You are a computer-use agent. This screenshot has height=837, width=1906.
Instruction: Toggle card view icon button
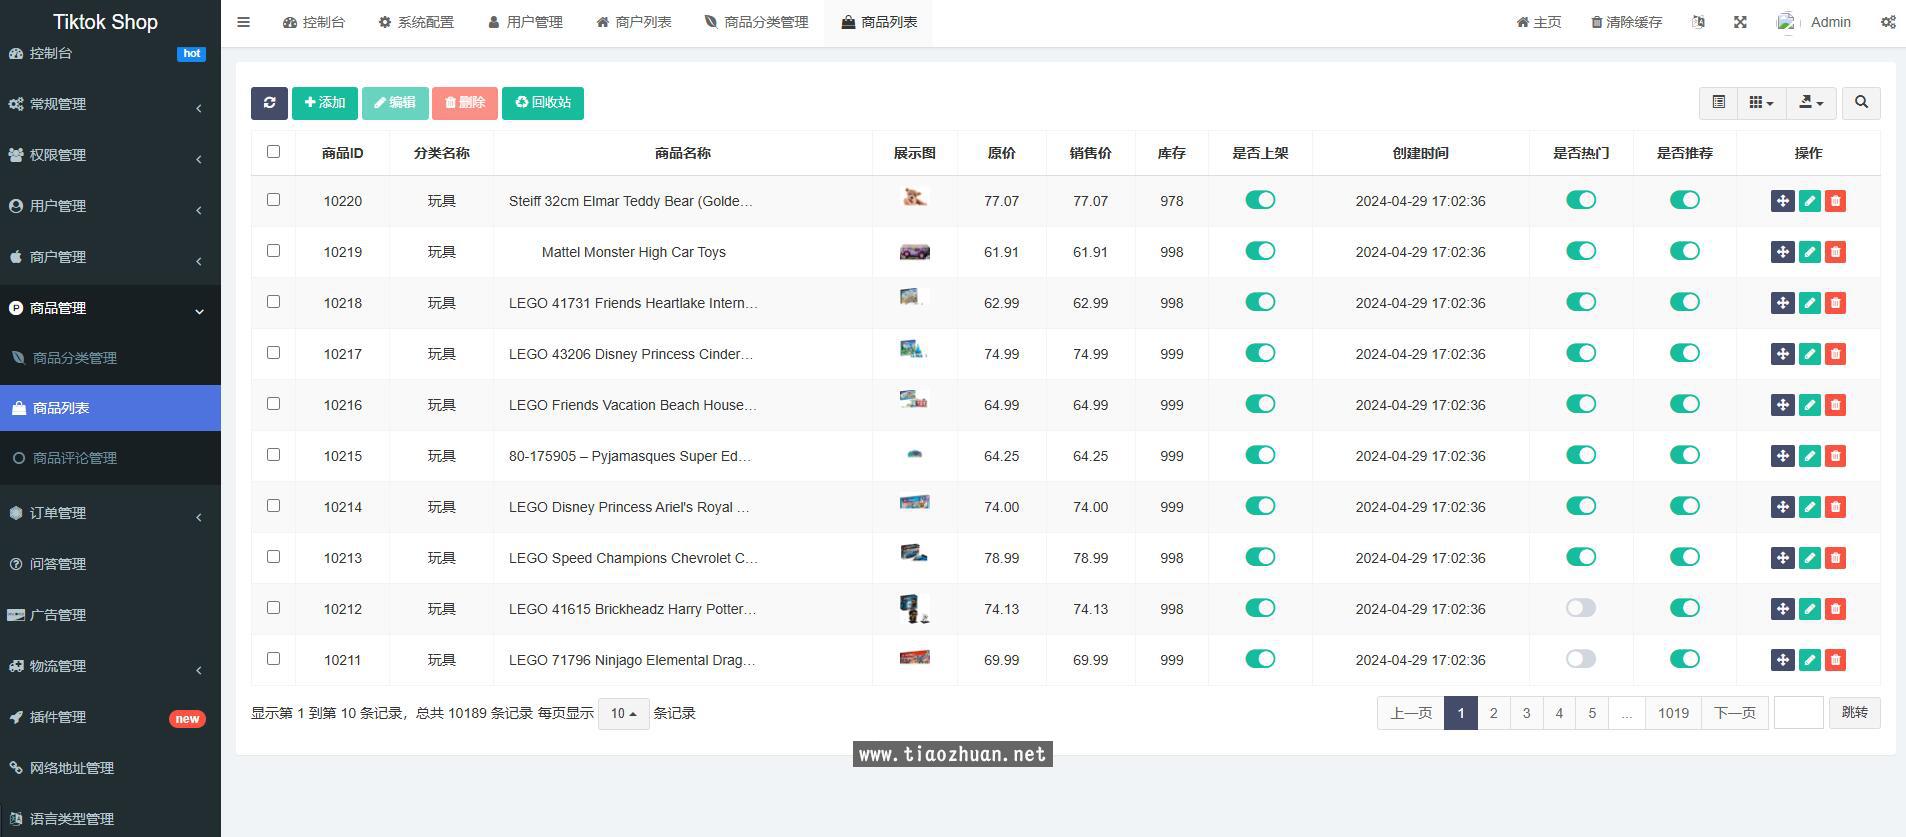click(x=1718, y=103)
